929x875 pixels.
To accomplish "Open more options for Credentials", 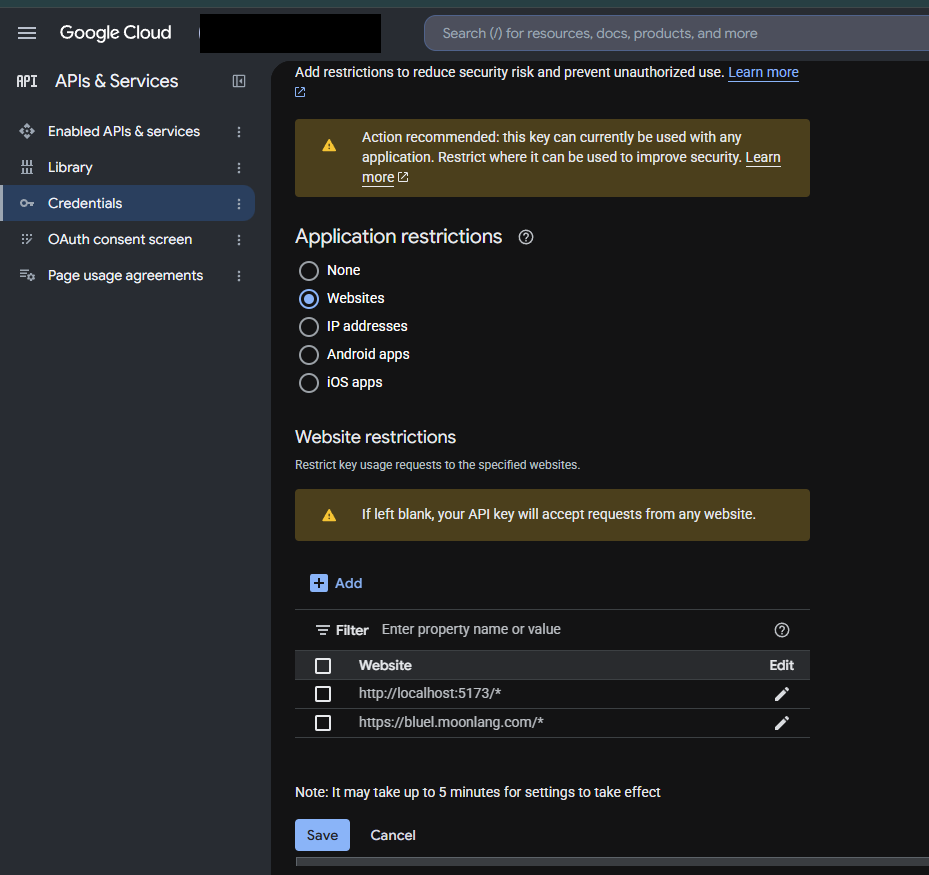I will [x=239, y=204].
